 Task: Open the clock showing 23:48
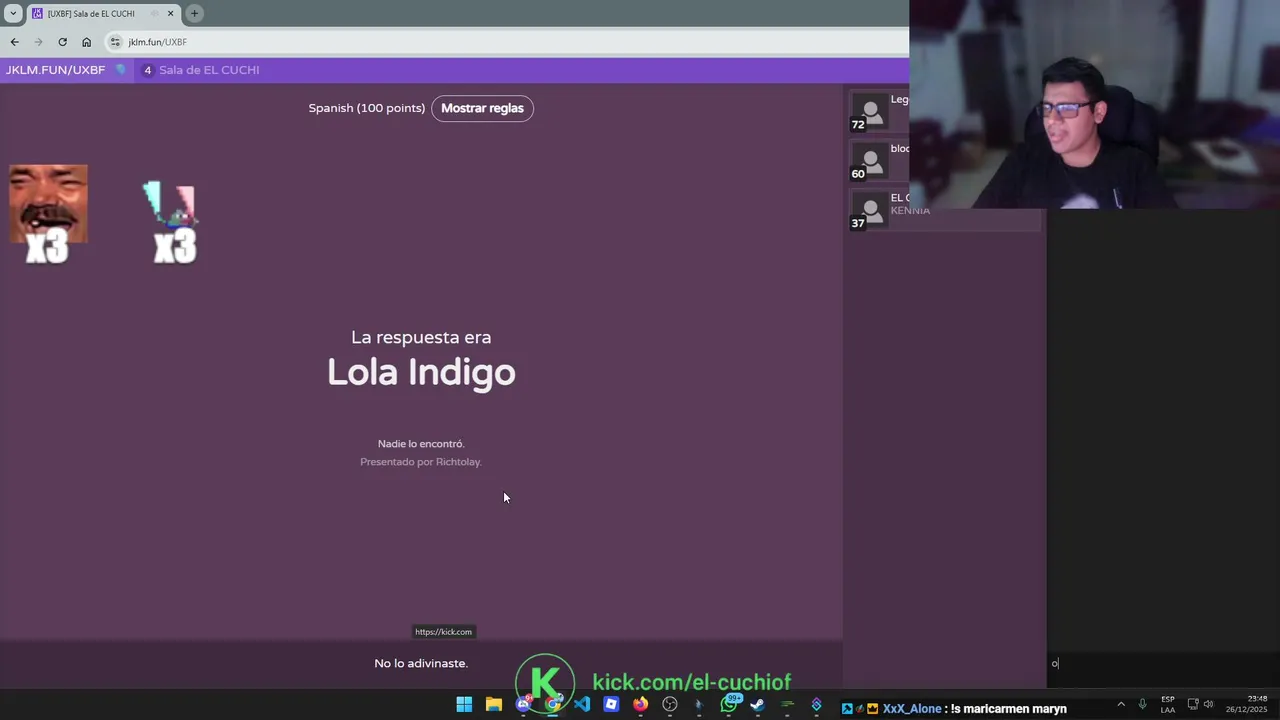(1247, 704)
